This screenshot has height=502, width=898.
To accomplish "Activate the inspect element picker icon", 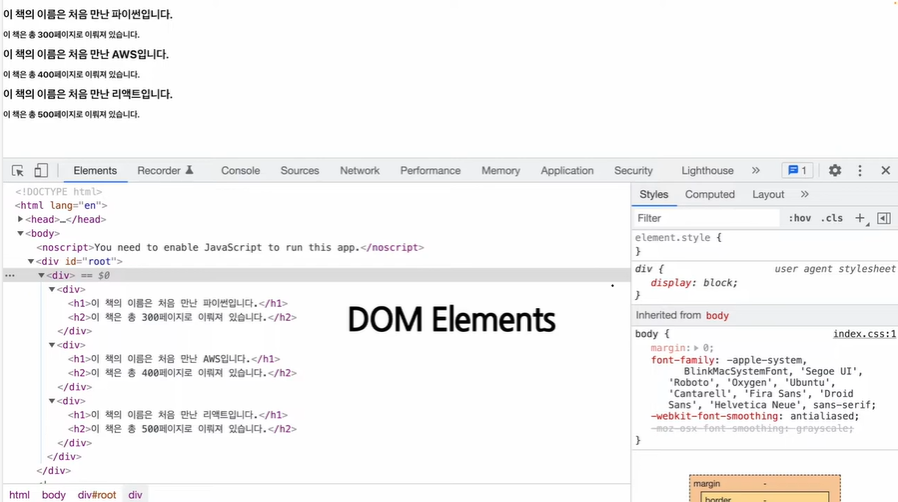I will pos(18,171).
